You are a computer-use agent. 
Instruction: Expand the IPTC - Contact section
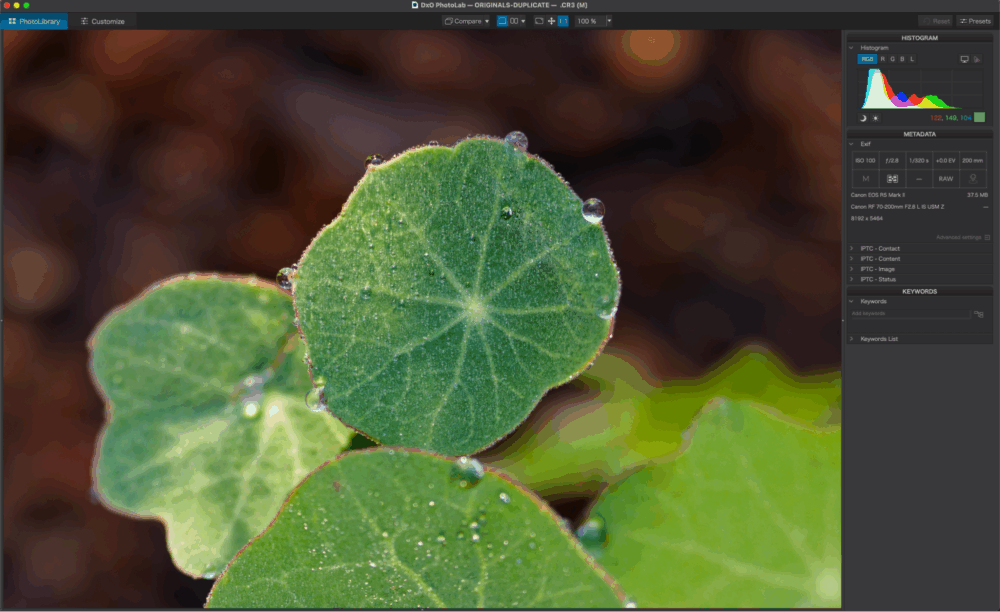[880, 248]
